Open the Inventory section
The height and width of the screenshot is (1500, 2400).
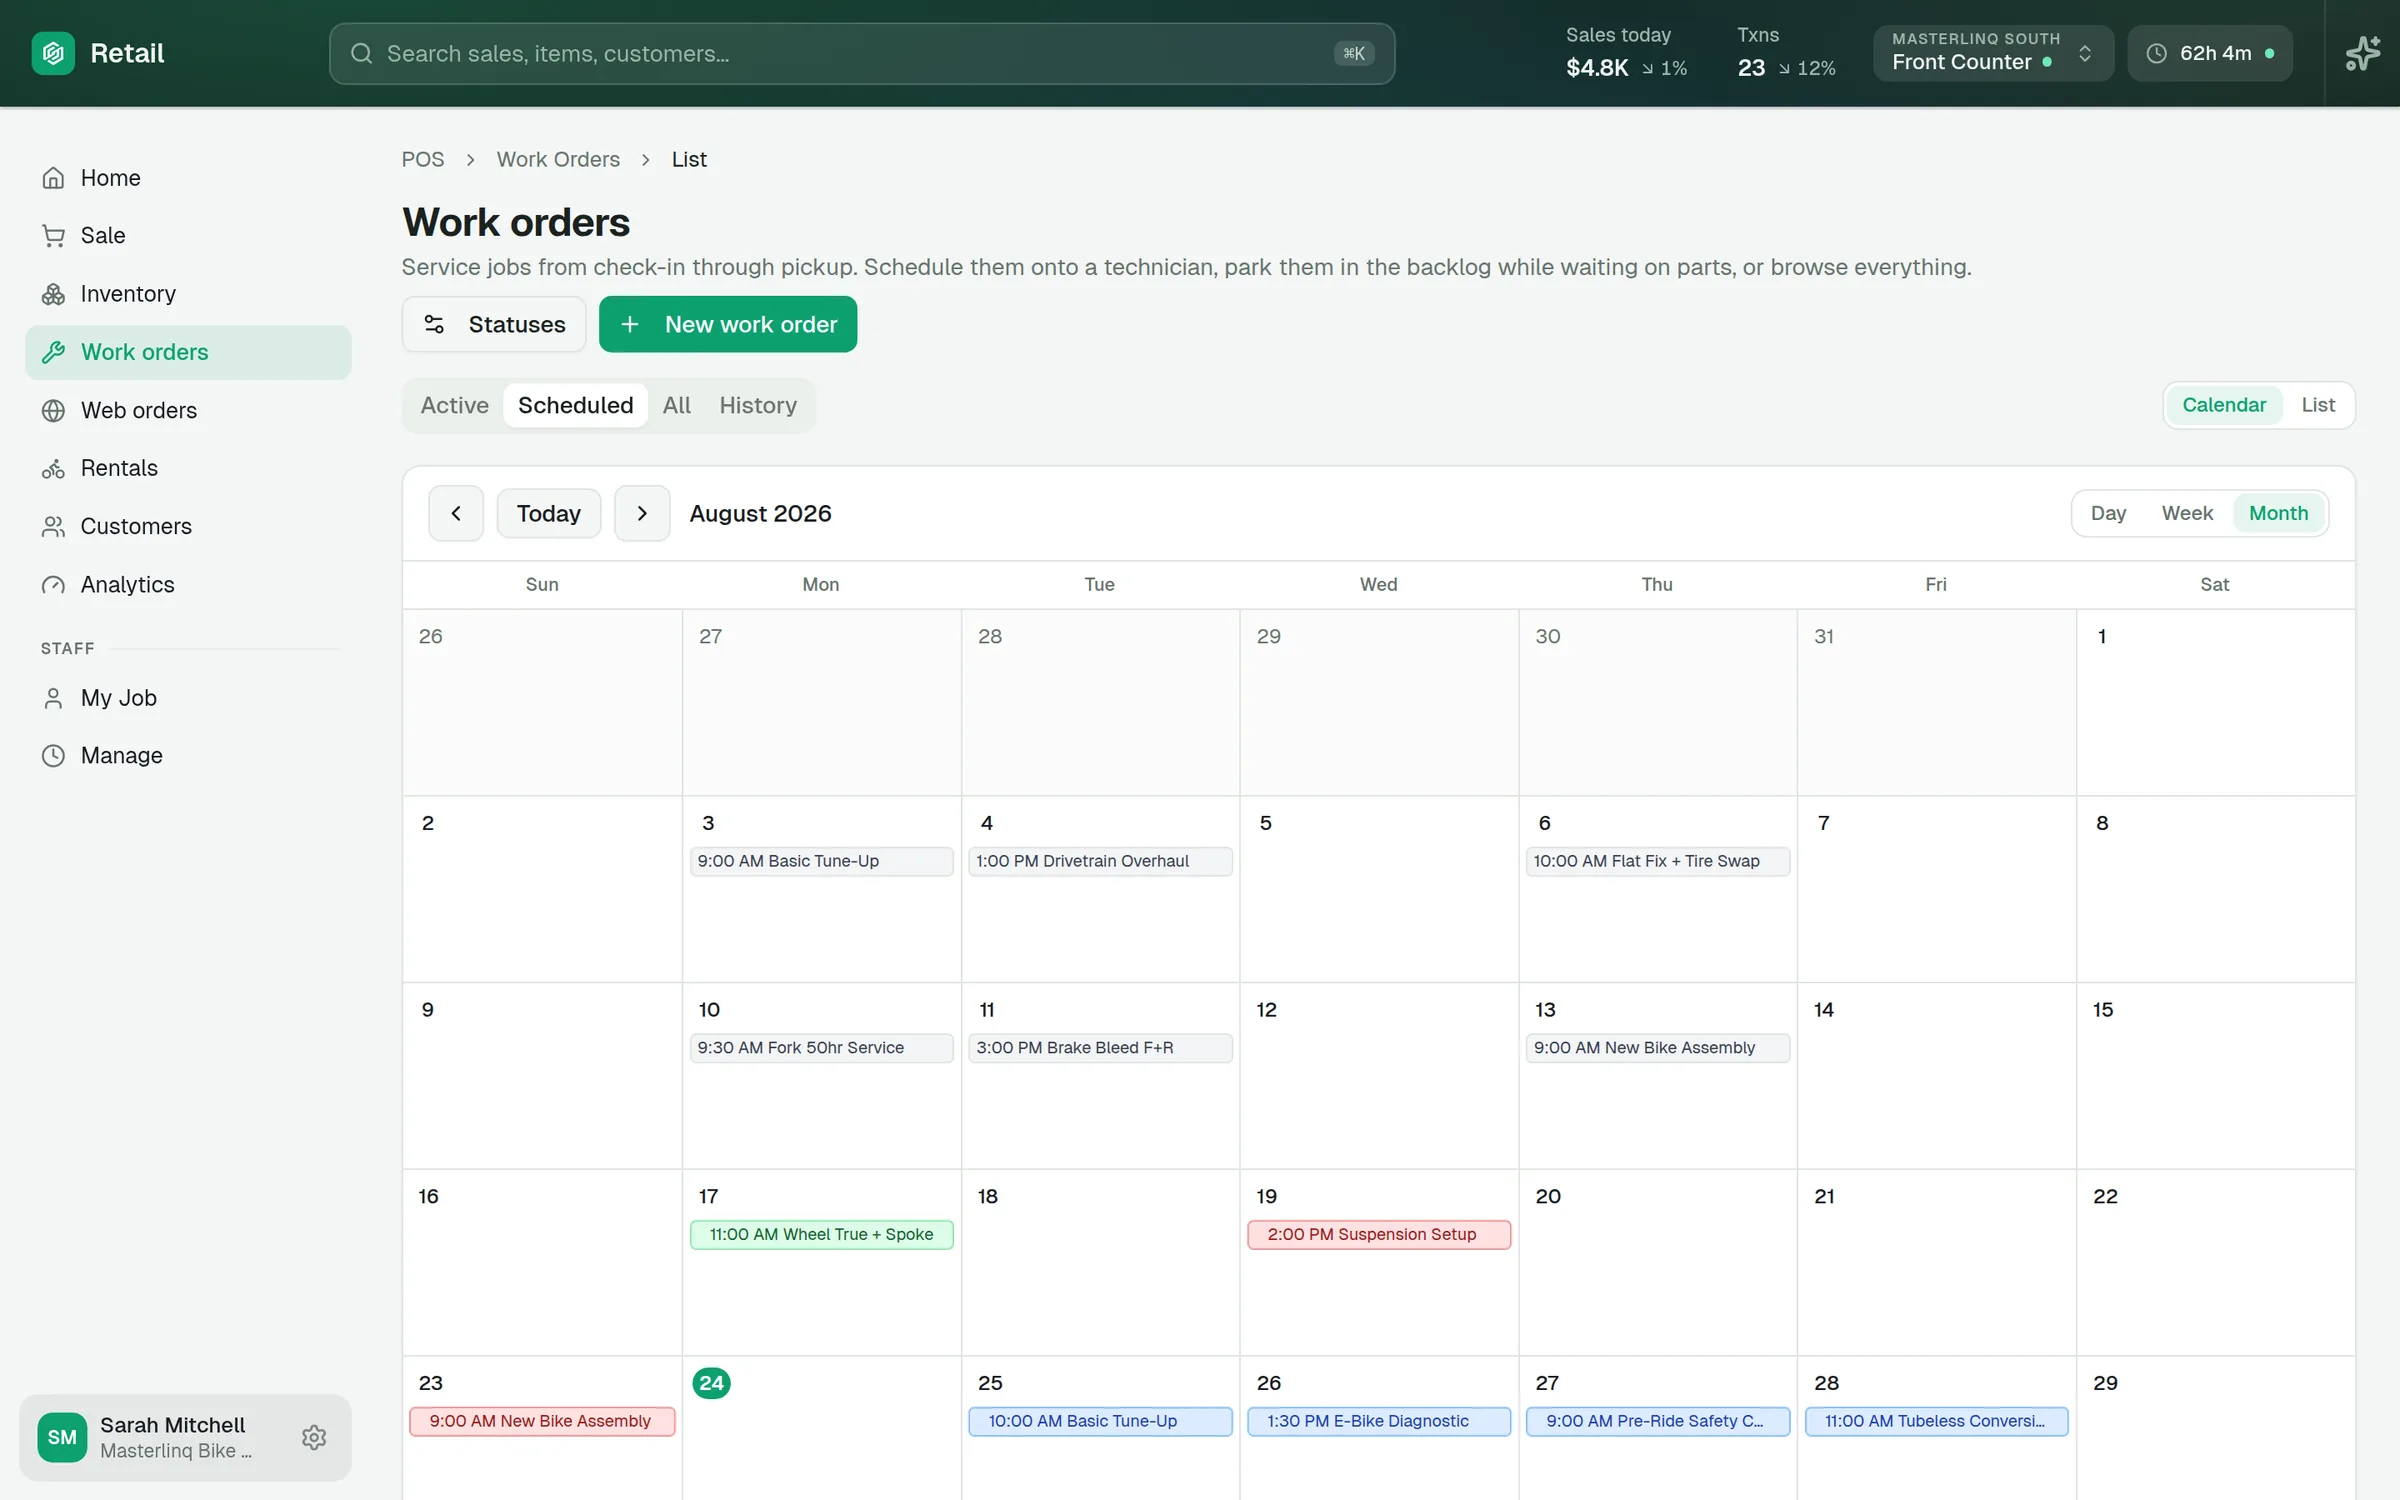[188, 294]
